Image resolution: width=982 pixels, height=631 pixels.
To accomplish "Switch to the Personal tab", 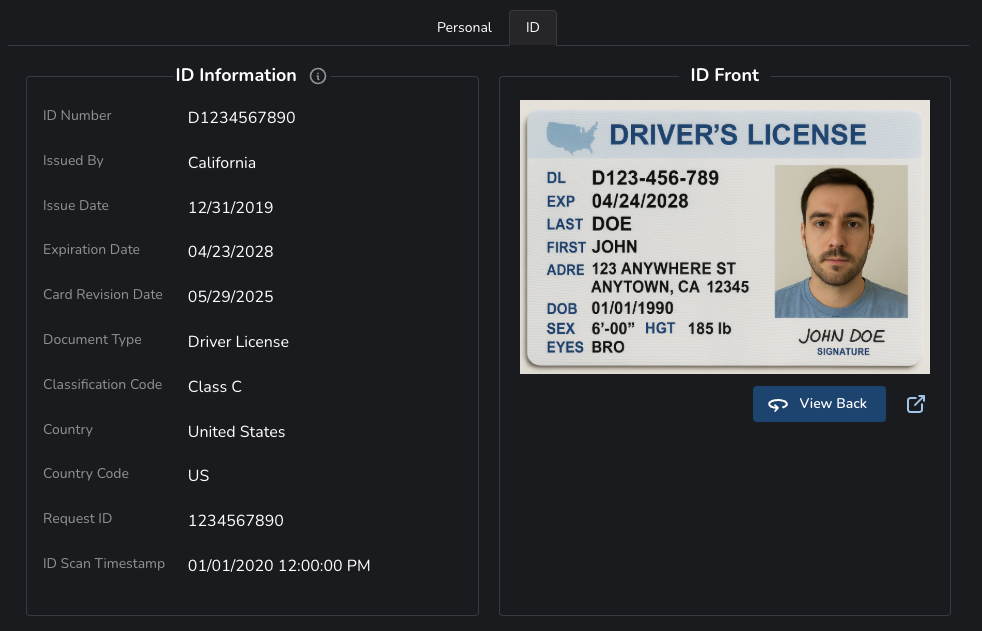I will (464, 27).
